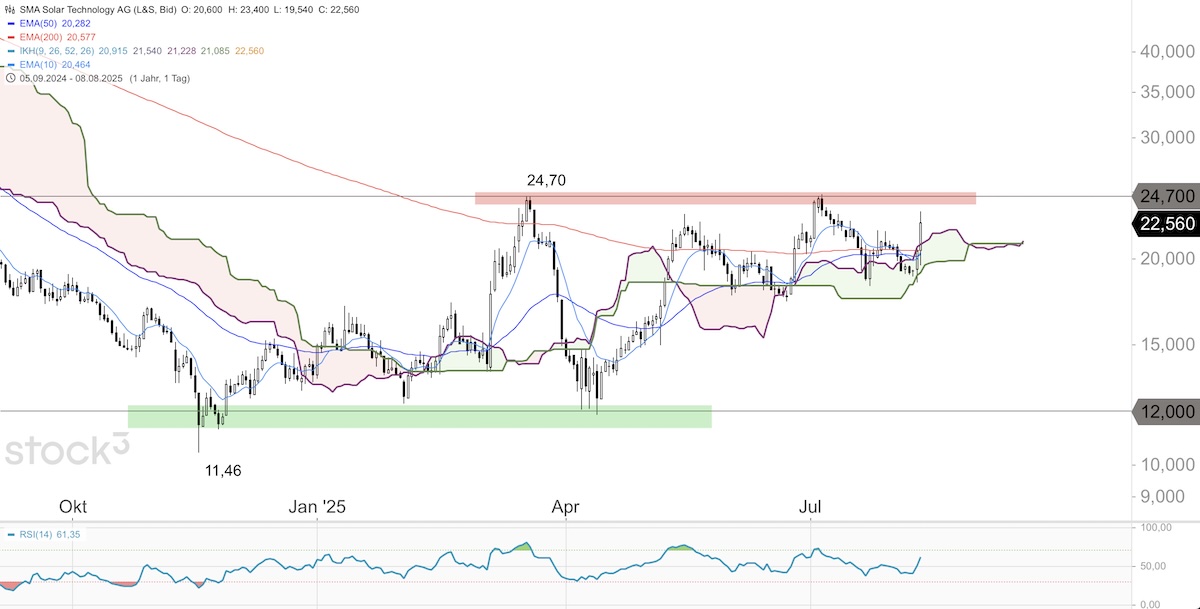This screenshot has height=609, width=1200.
Task: Click the orange IKH value 22,560
Action: (x=249, y=51)
